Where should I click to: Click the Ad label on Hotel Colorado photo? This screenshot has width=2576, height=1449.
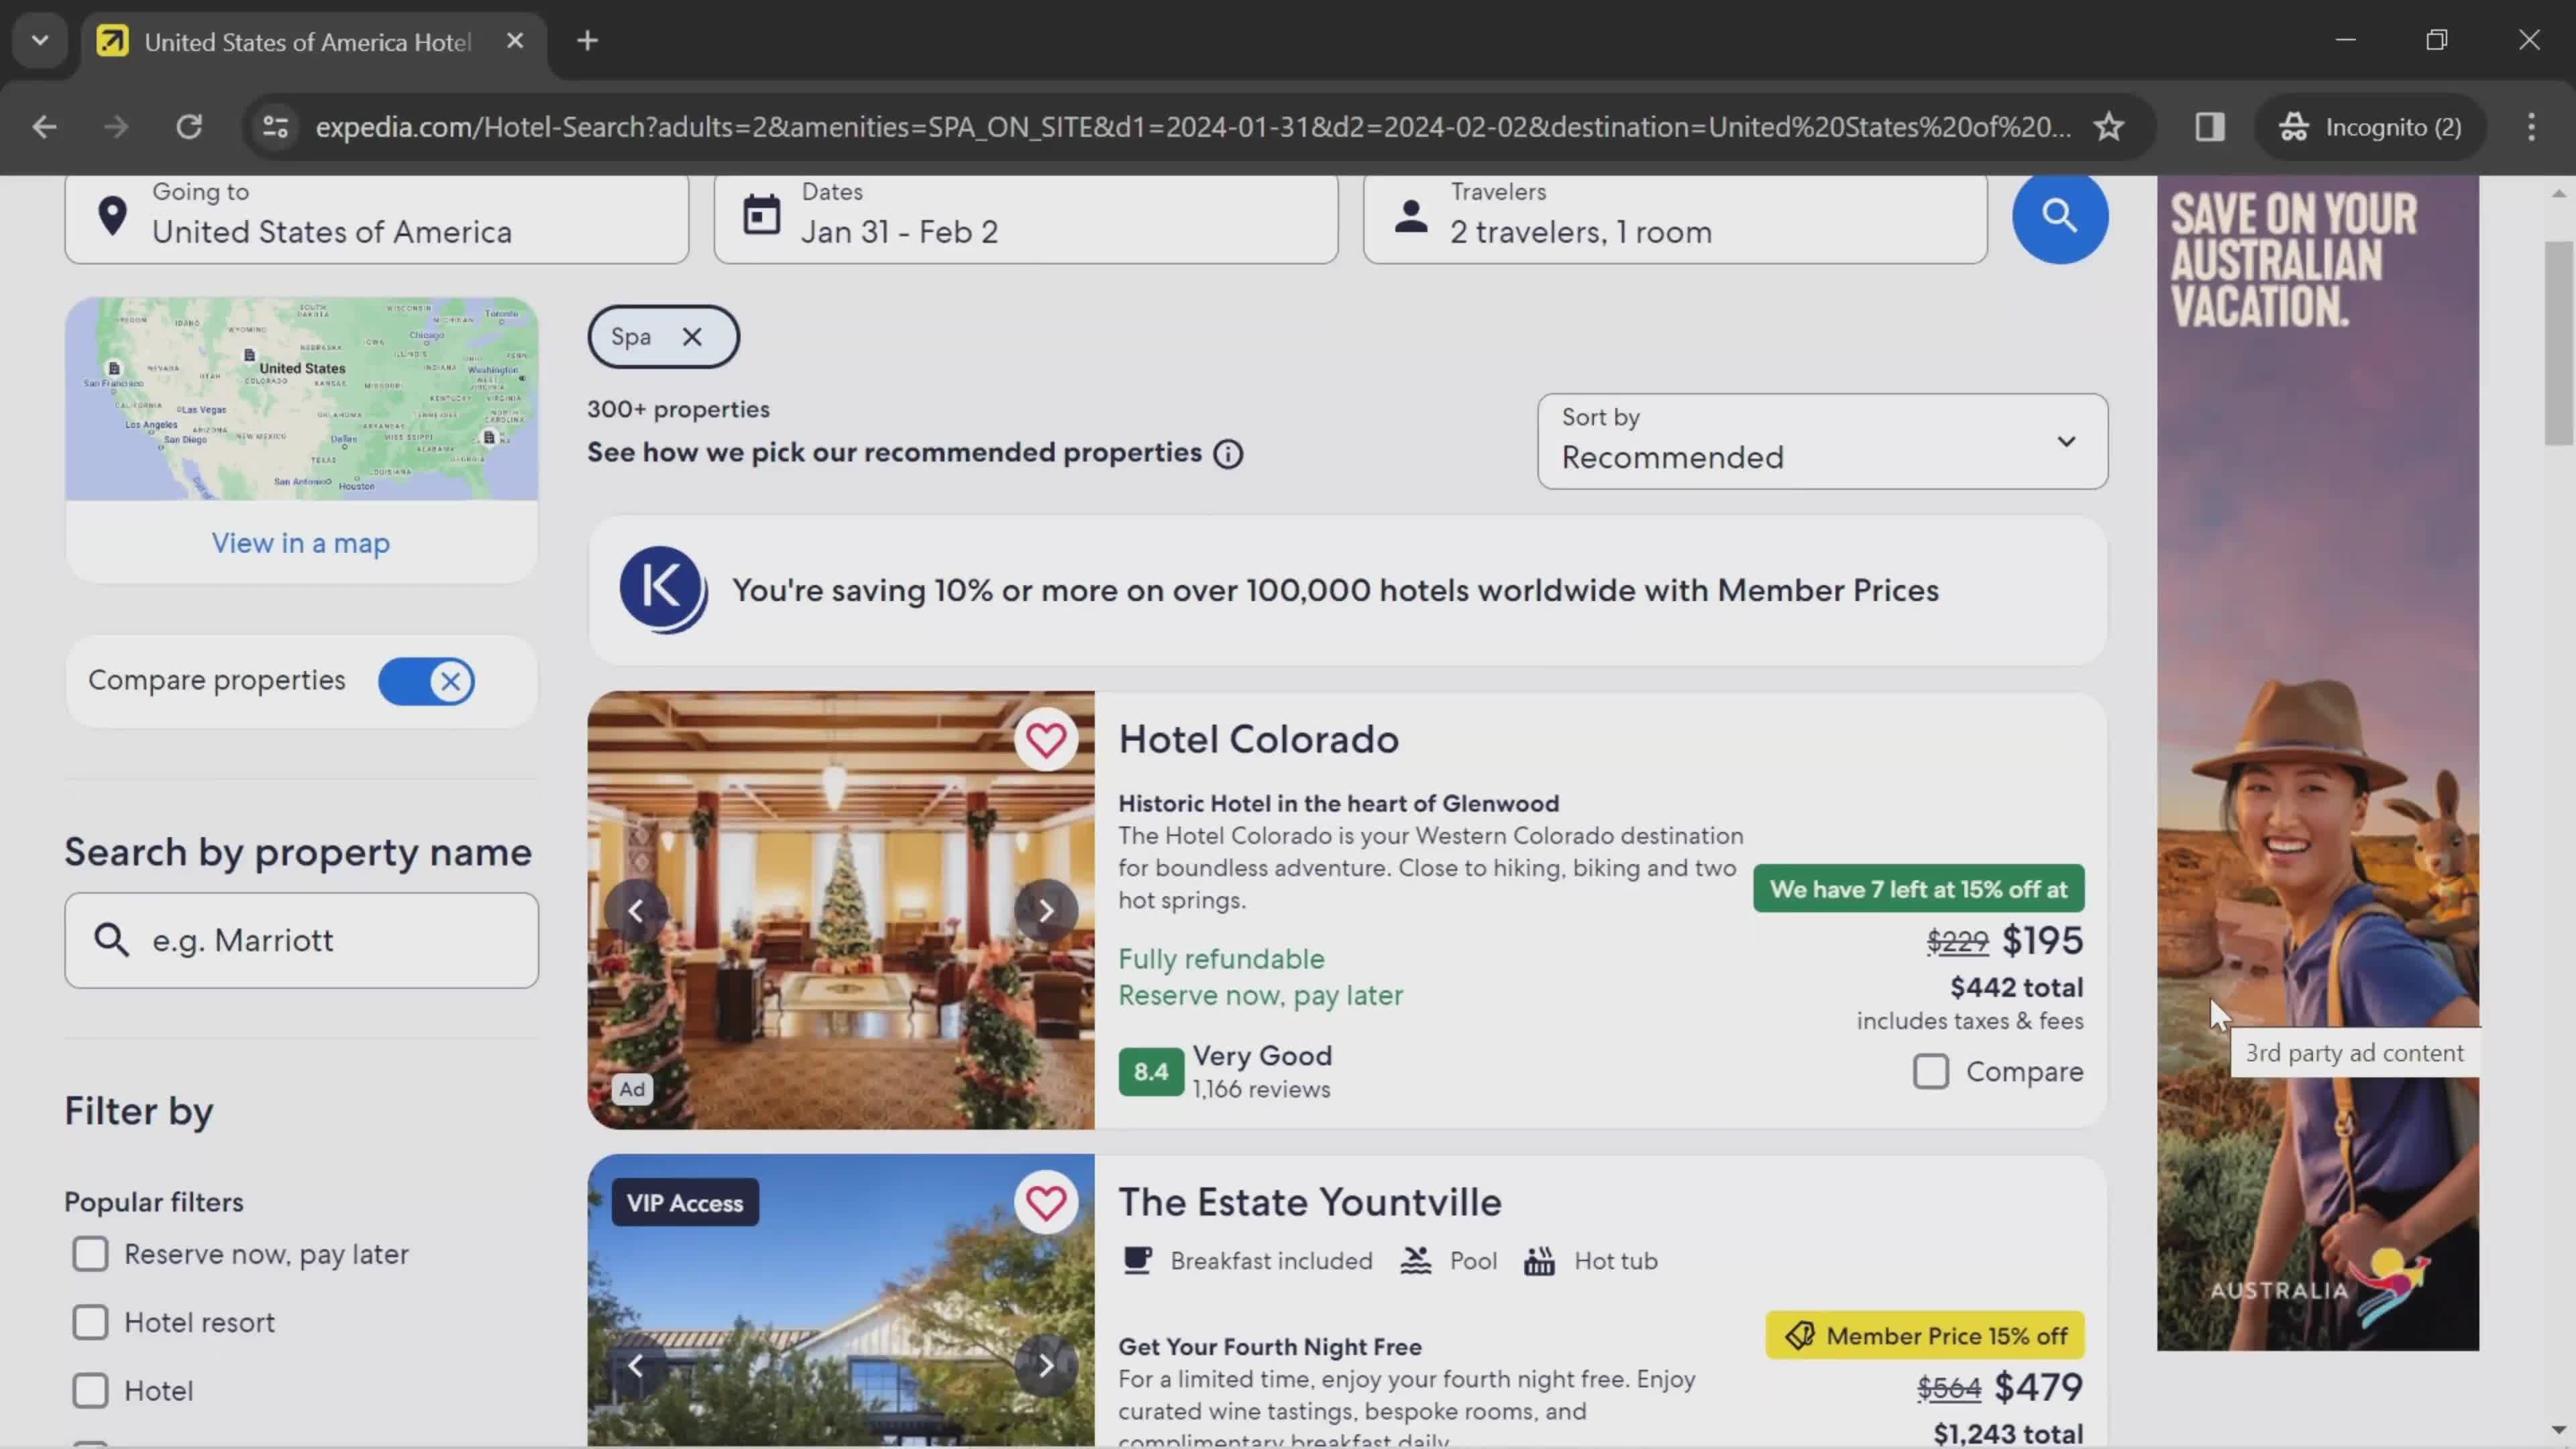(x=632, y=1090)
